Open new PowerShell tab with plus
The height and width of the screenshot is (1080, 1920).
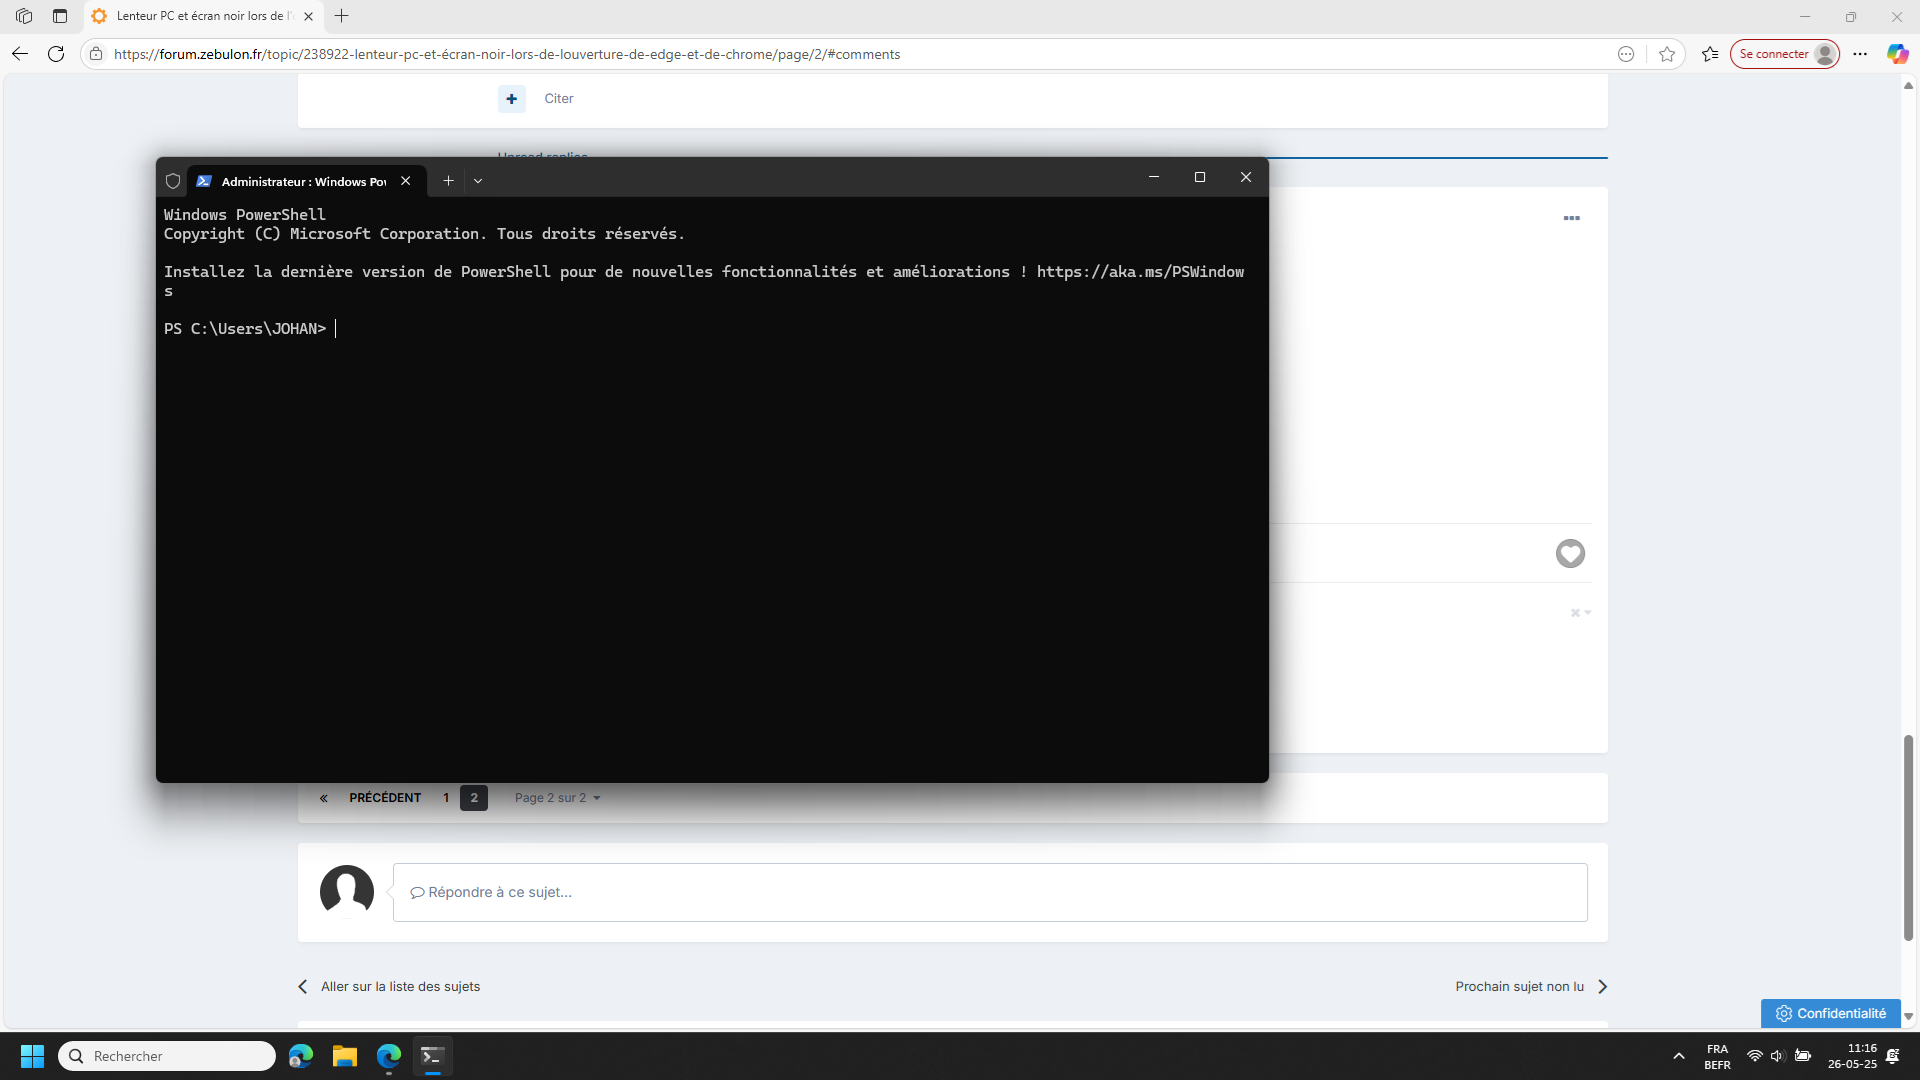(x=448, y=181)
